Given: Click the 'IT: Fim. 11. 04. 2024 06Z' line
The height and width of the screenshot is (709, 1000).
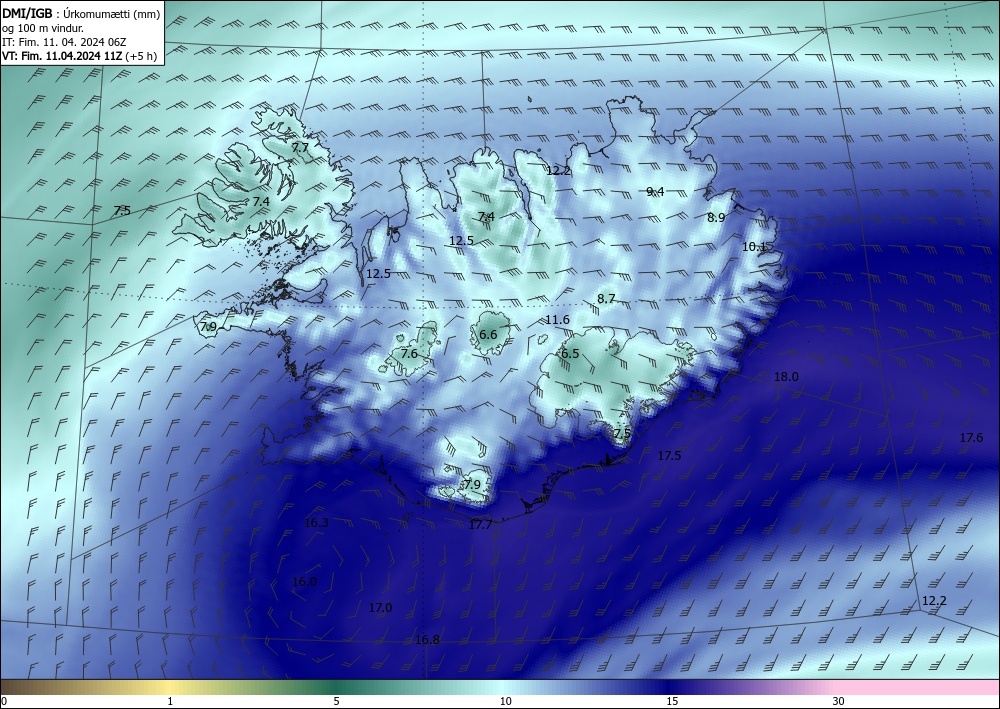Looking at the screenshot, I should pos(64,41).
